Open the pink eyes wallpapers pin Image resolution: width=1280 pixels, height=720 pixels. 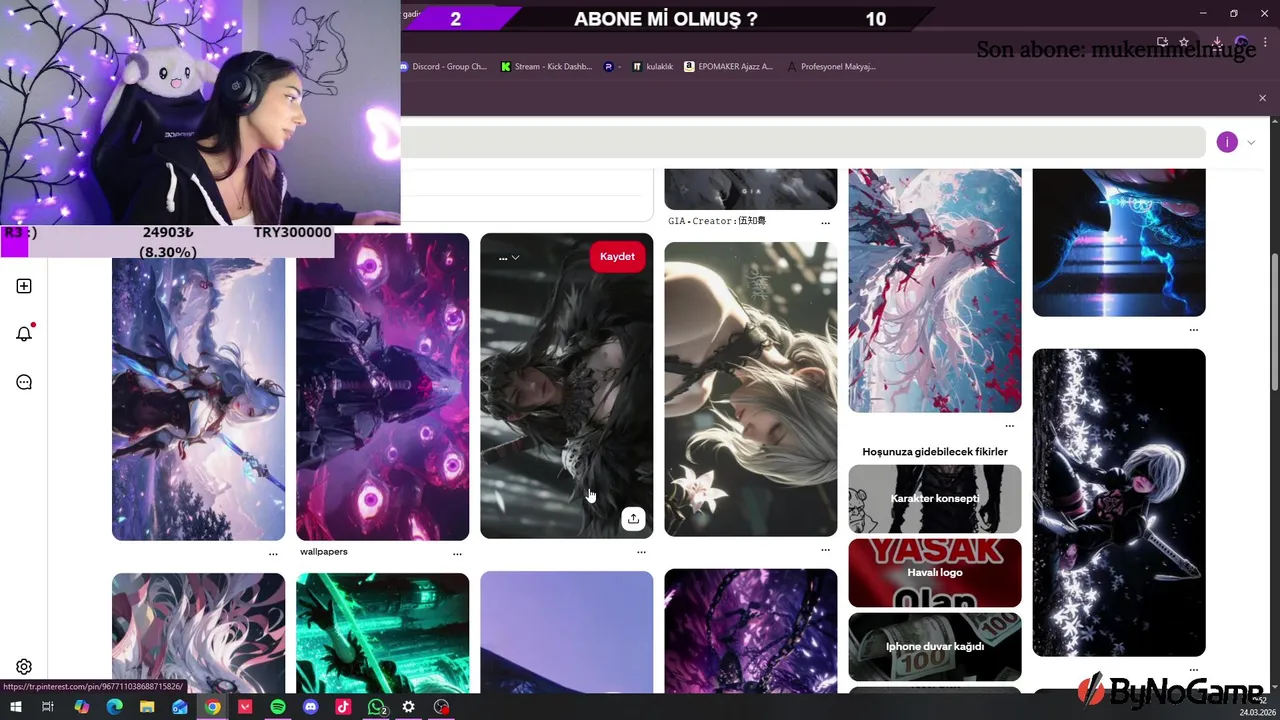[x=382, y=387]
